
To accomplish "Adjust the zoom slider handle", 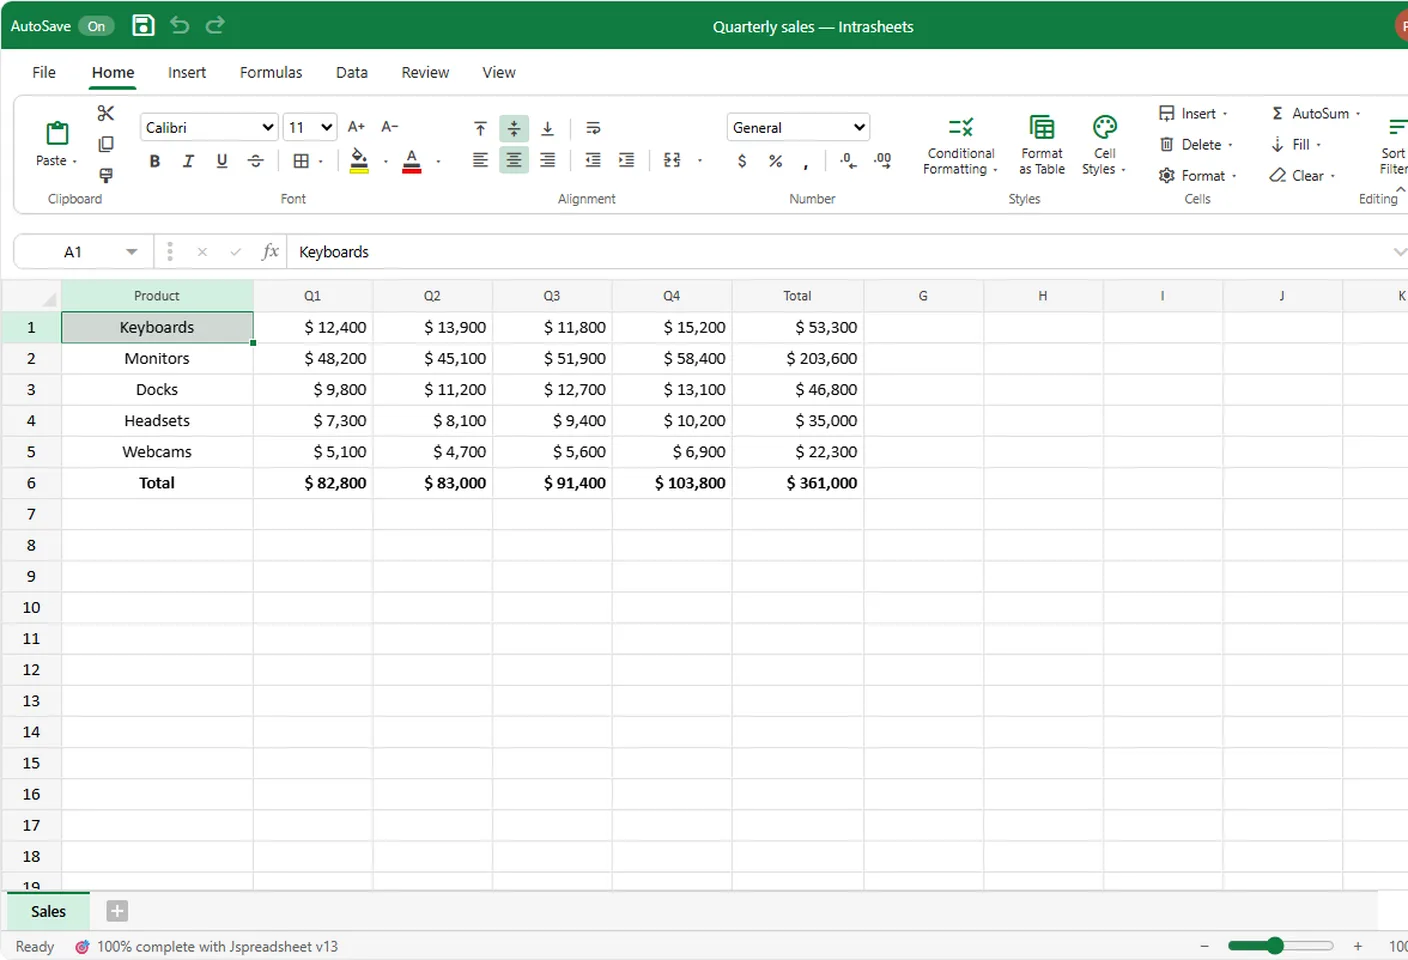I will click(x=1275, y=946).
